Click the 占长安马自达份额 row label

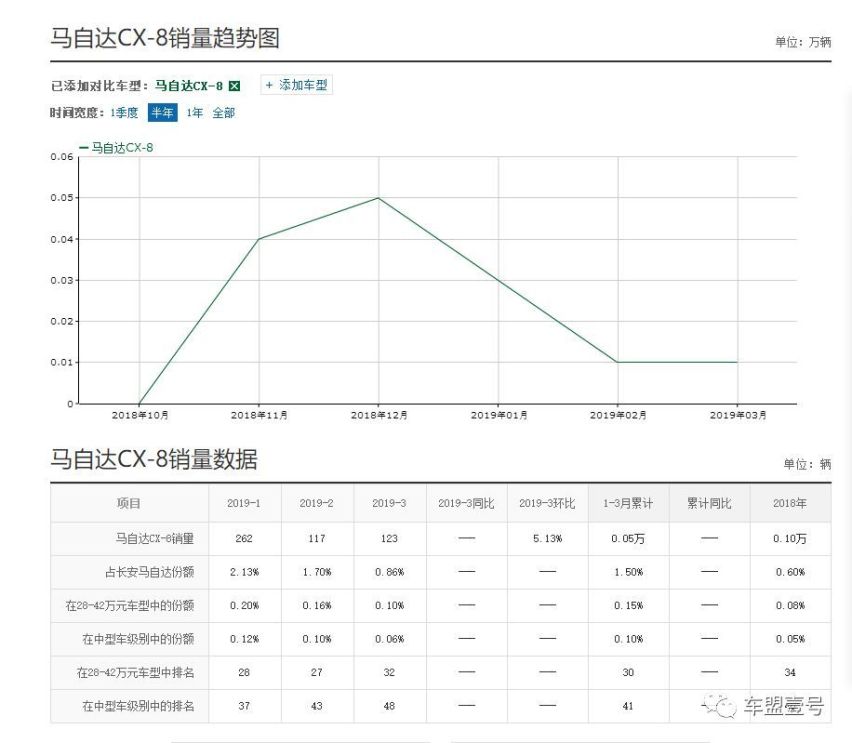click(149, 572)
